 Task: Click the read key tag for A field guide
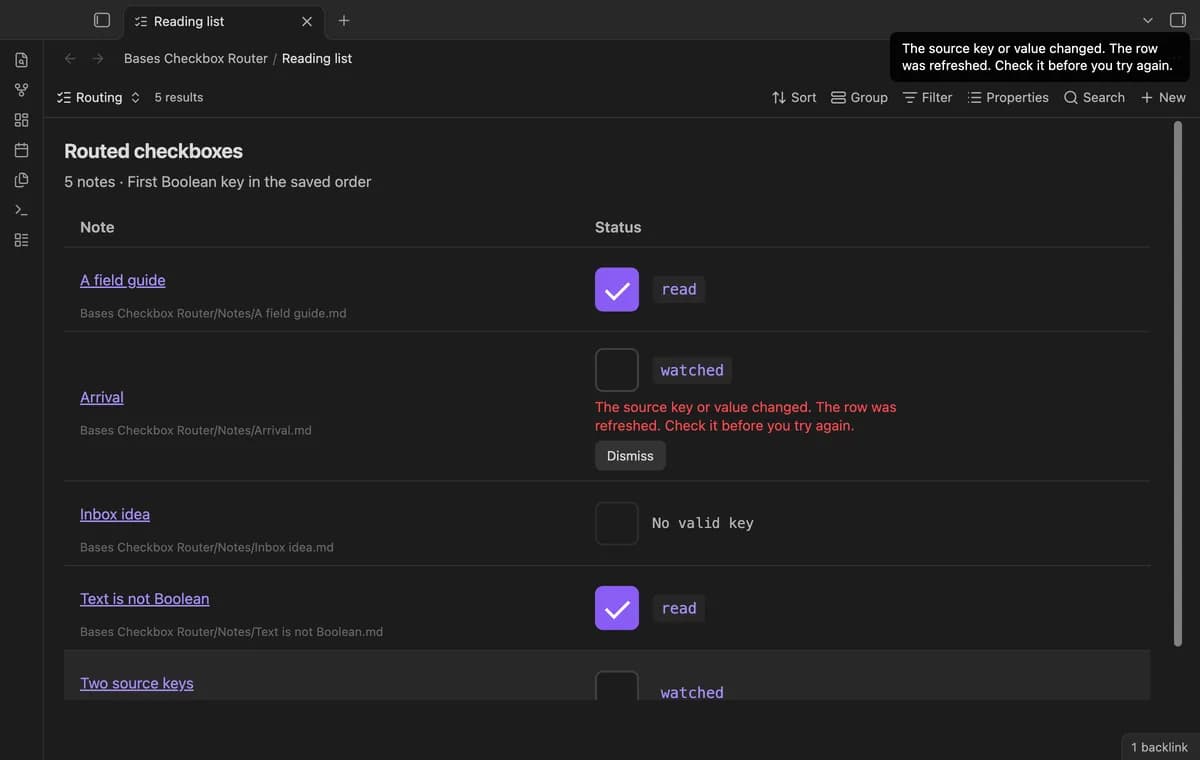pyautogui.click(x=679, y=289)
